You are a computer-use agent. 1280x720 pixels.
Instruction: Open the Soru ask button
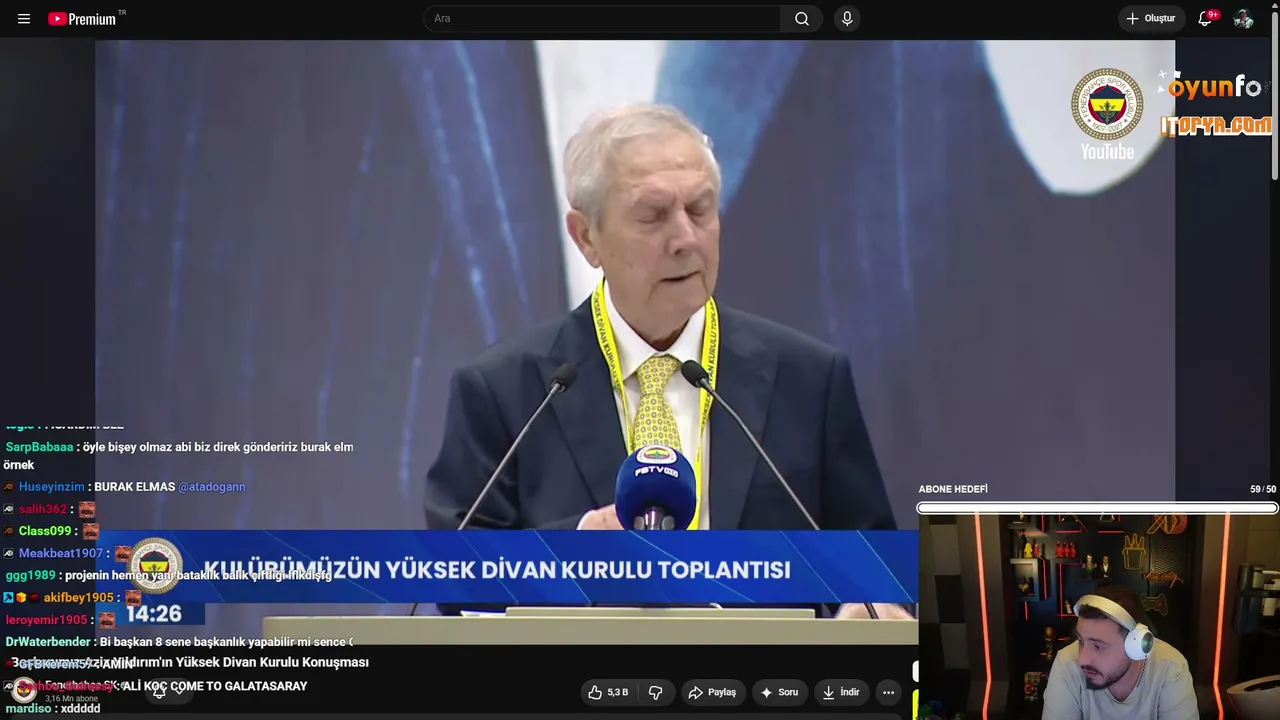779,692
